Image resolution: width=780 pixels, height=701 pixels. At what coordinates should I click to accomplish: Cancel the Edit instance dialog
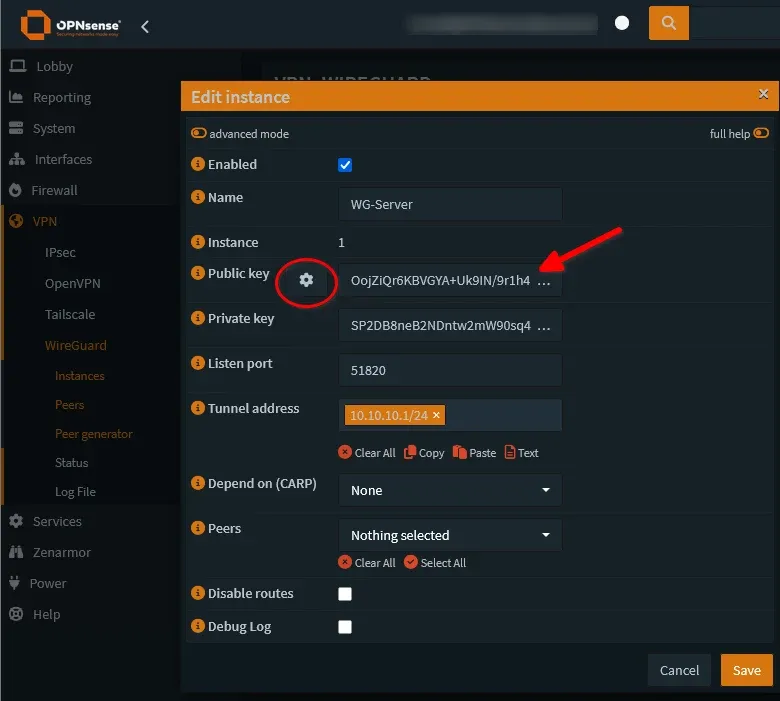(679, 670)
